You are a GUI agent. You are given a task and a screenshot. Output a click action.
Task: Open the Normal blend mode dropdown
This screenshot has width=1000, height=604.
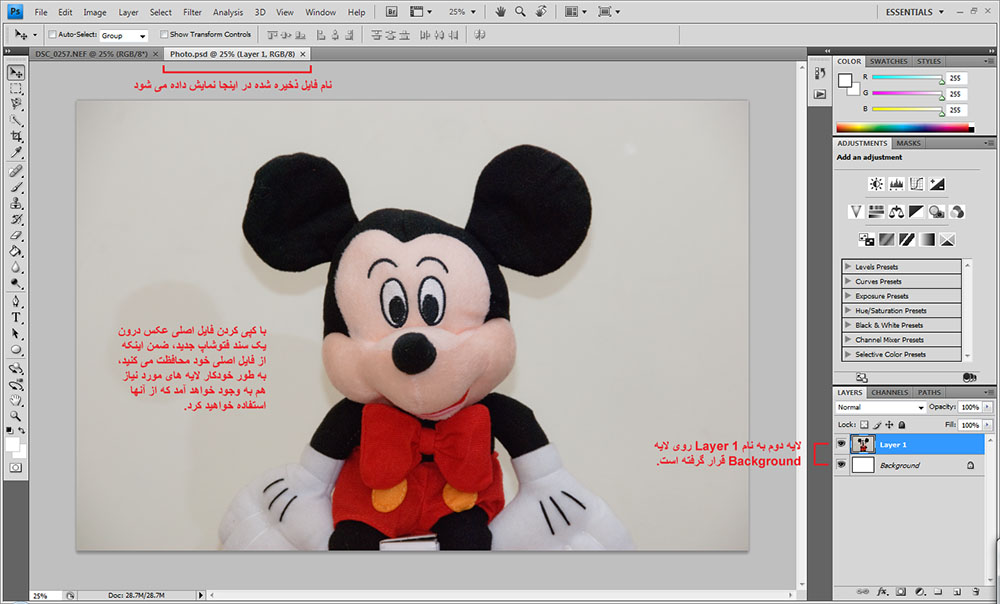(x=880, y=407)
